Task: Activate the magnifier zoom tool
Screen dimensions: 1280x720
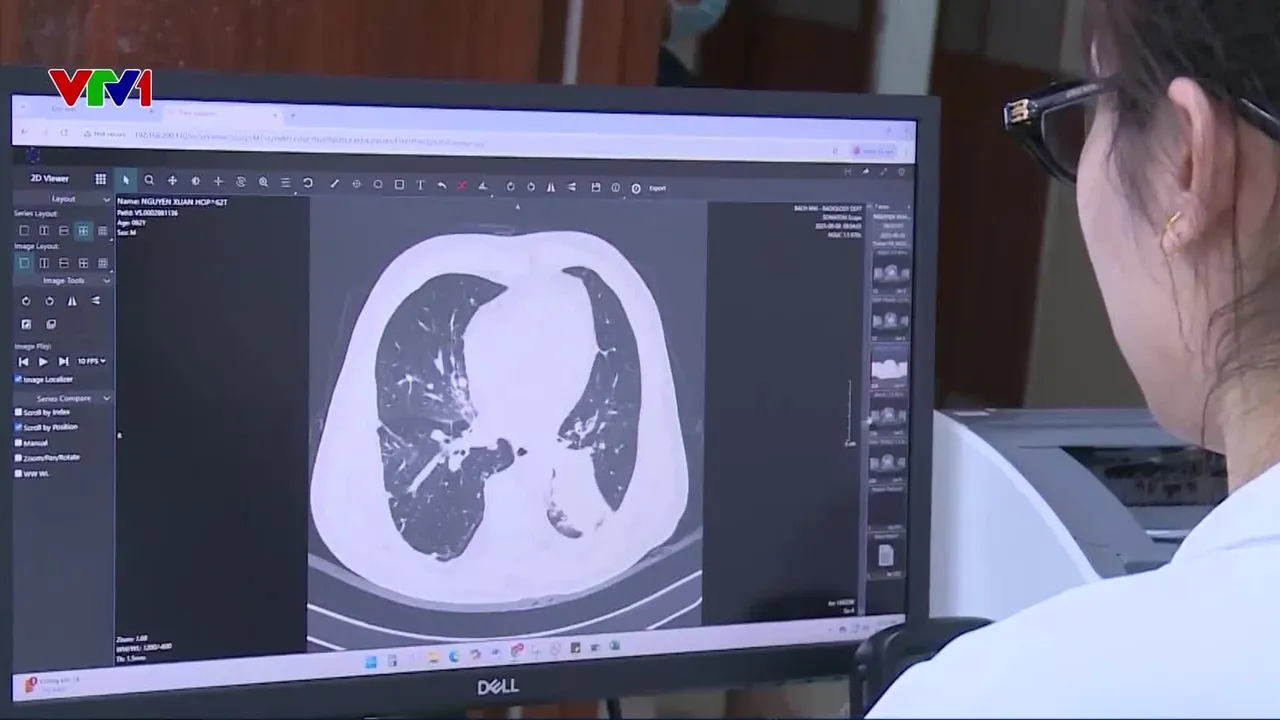Action: [149, 180]
